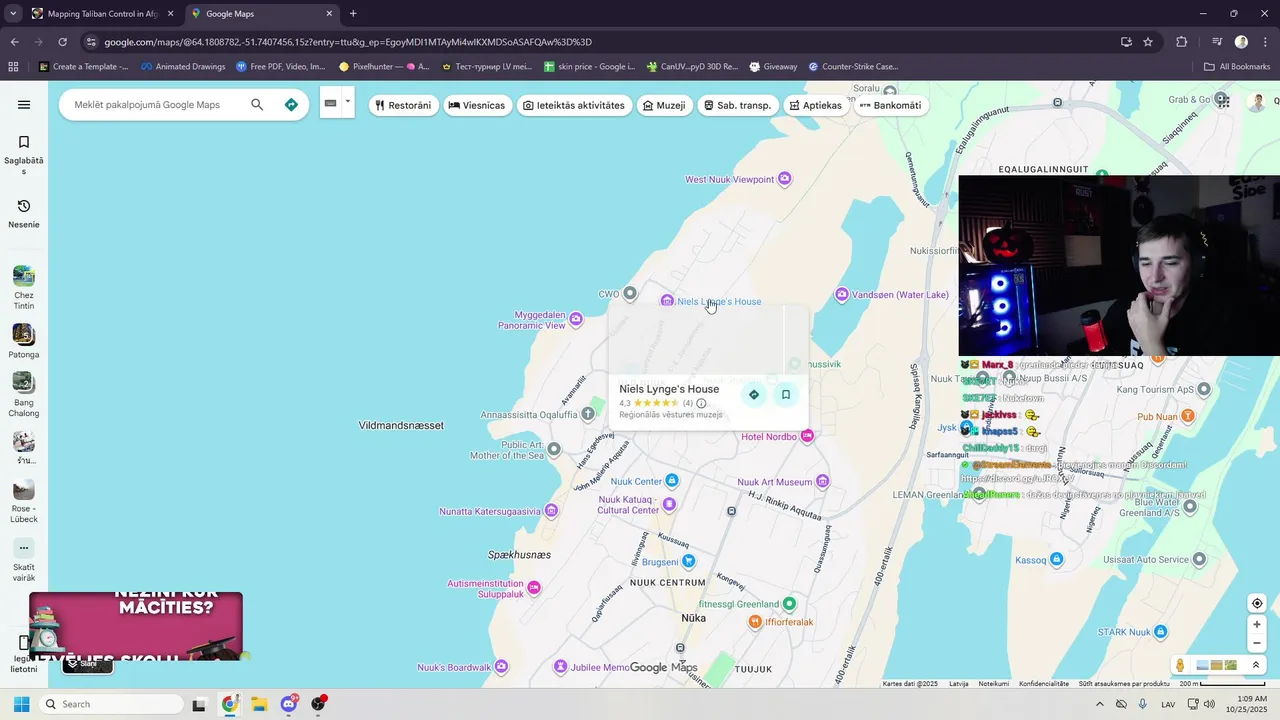Viewport: 1280px width, 720px height.
Task: Select terrain layer thumbnail
Action: point(1217,665)
